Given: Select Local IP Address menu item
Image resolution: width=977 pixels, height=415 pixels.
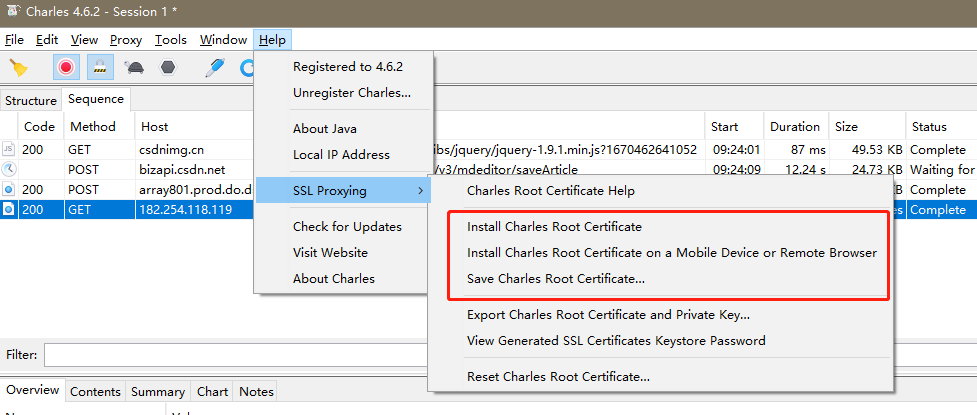Looking at the screenshot, I should click(341, 155).
